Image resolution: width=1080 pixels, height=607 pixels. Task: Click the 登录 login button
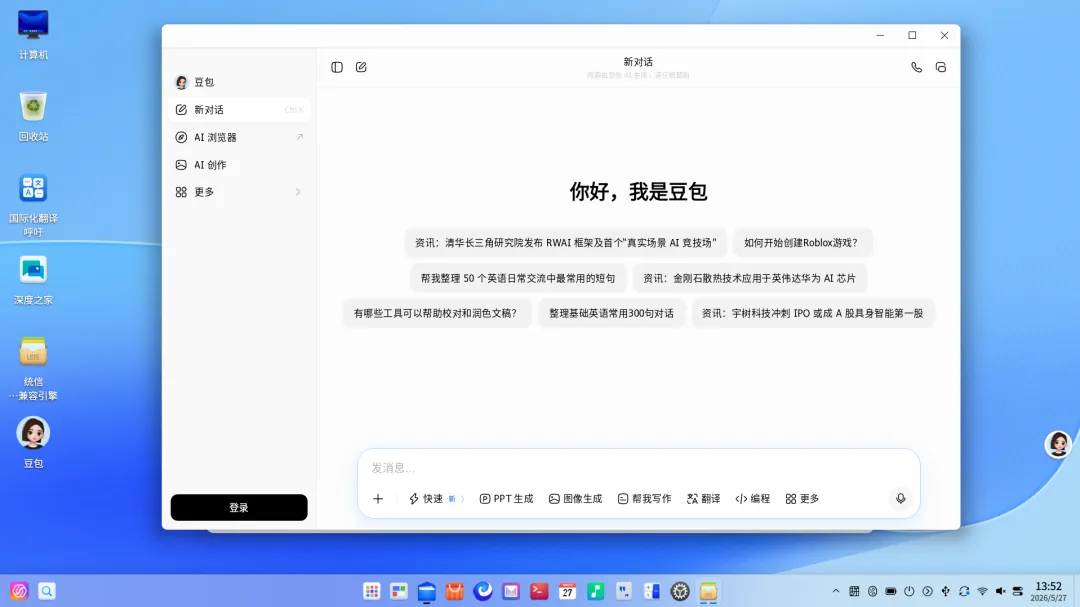click(x=239, y=507)
